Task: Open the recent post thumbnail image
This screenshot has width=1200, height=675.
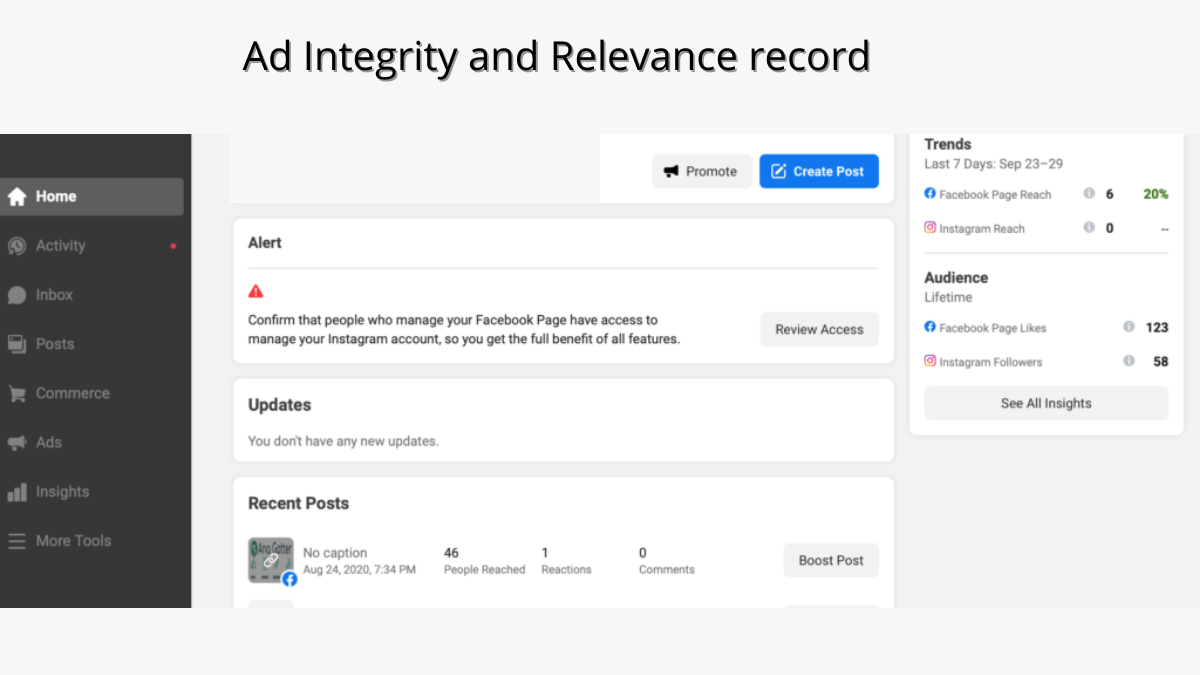Action: 271,560
